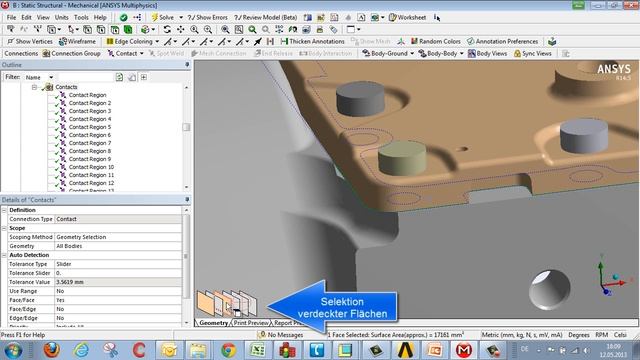Switch to the Print Preview tab
This screenshot has width=640, height=360.
[251, 322]
